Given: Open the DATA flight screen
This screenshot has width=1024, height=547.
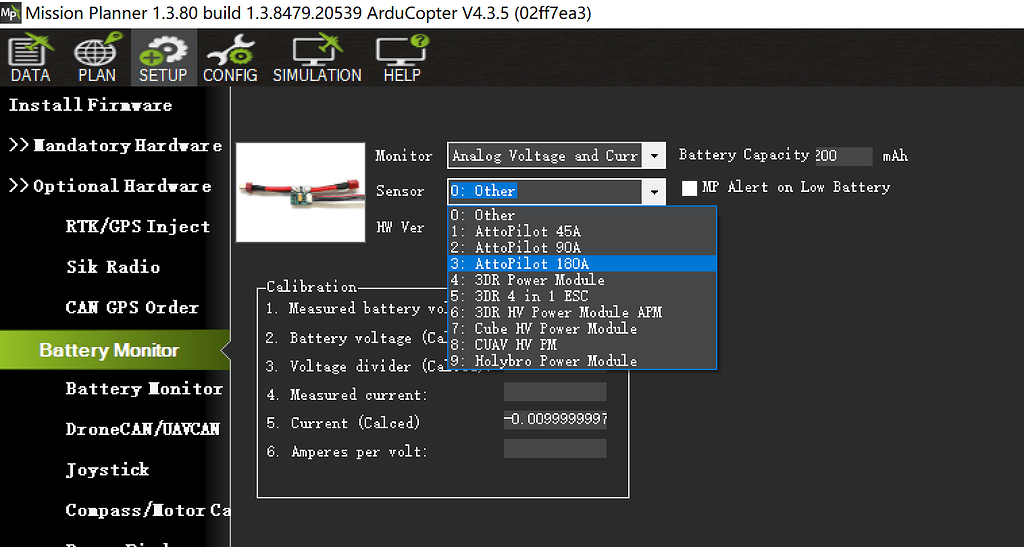Looking at the screenshot, I should (x=30, y=59).
